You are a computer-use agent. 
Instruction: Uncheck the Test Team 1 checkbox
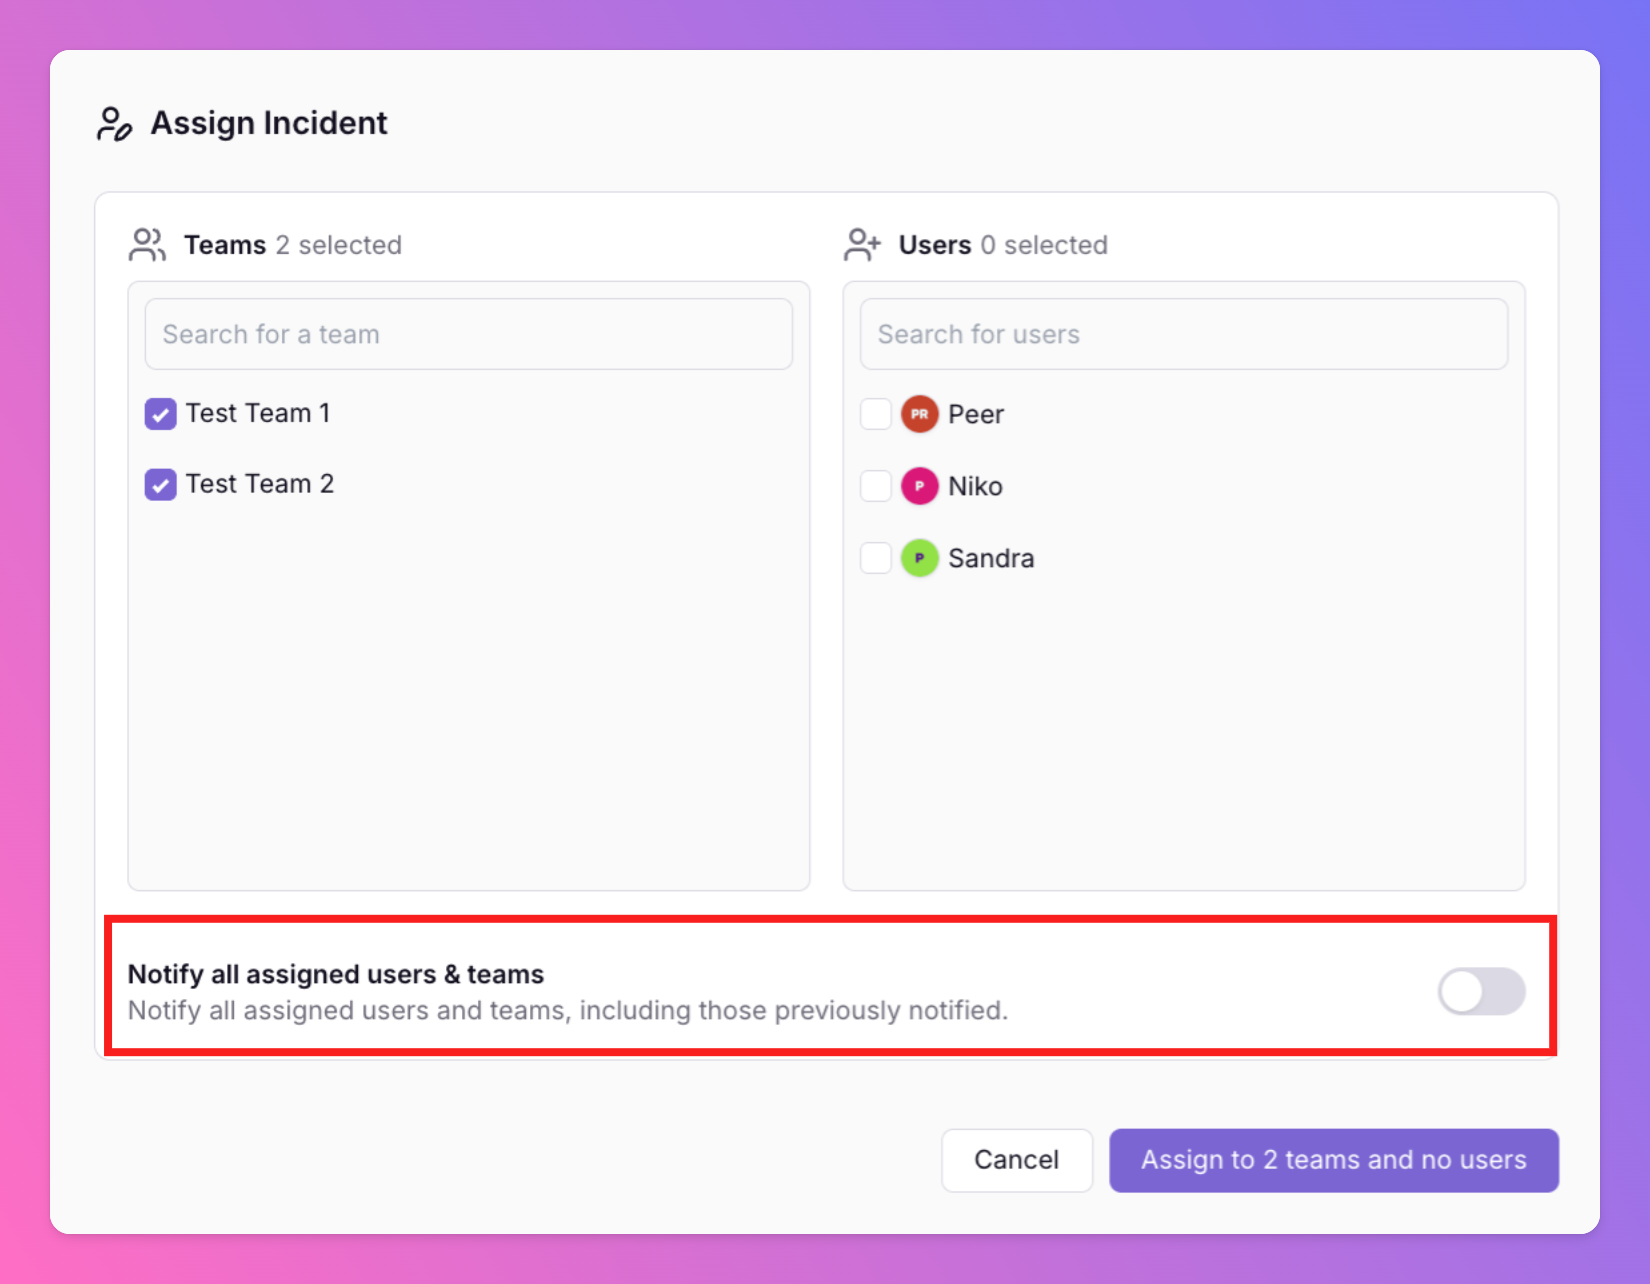[x=161, y=414]
